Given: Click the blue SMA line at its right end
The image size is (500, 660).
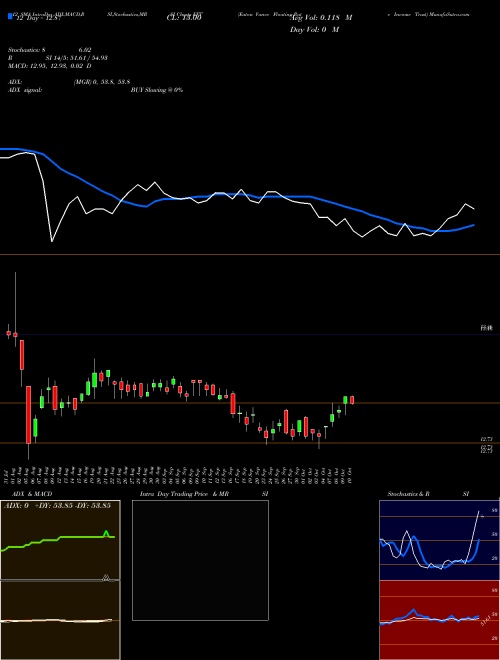Looking at the screenshot, I should pos(474,225).
